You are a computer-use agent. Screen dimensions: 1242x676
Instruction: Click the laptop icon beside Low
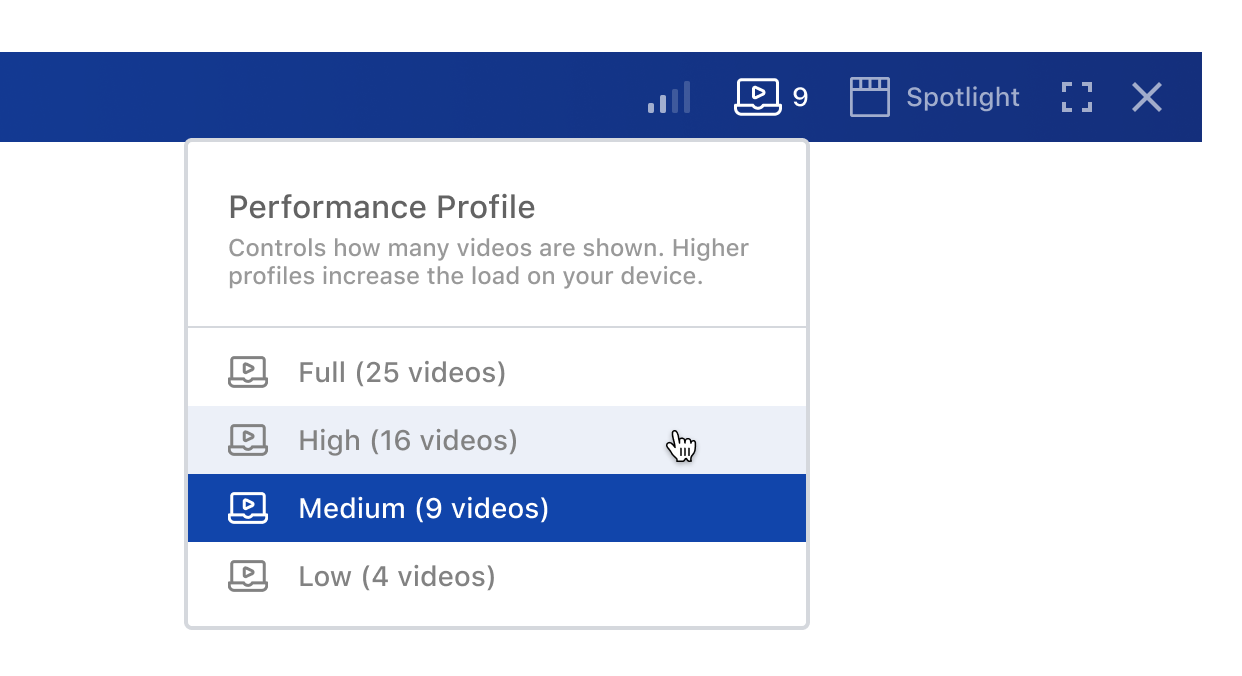pyautogui.click(x=248, y=576)
